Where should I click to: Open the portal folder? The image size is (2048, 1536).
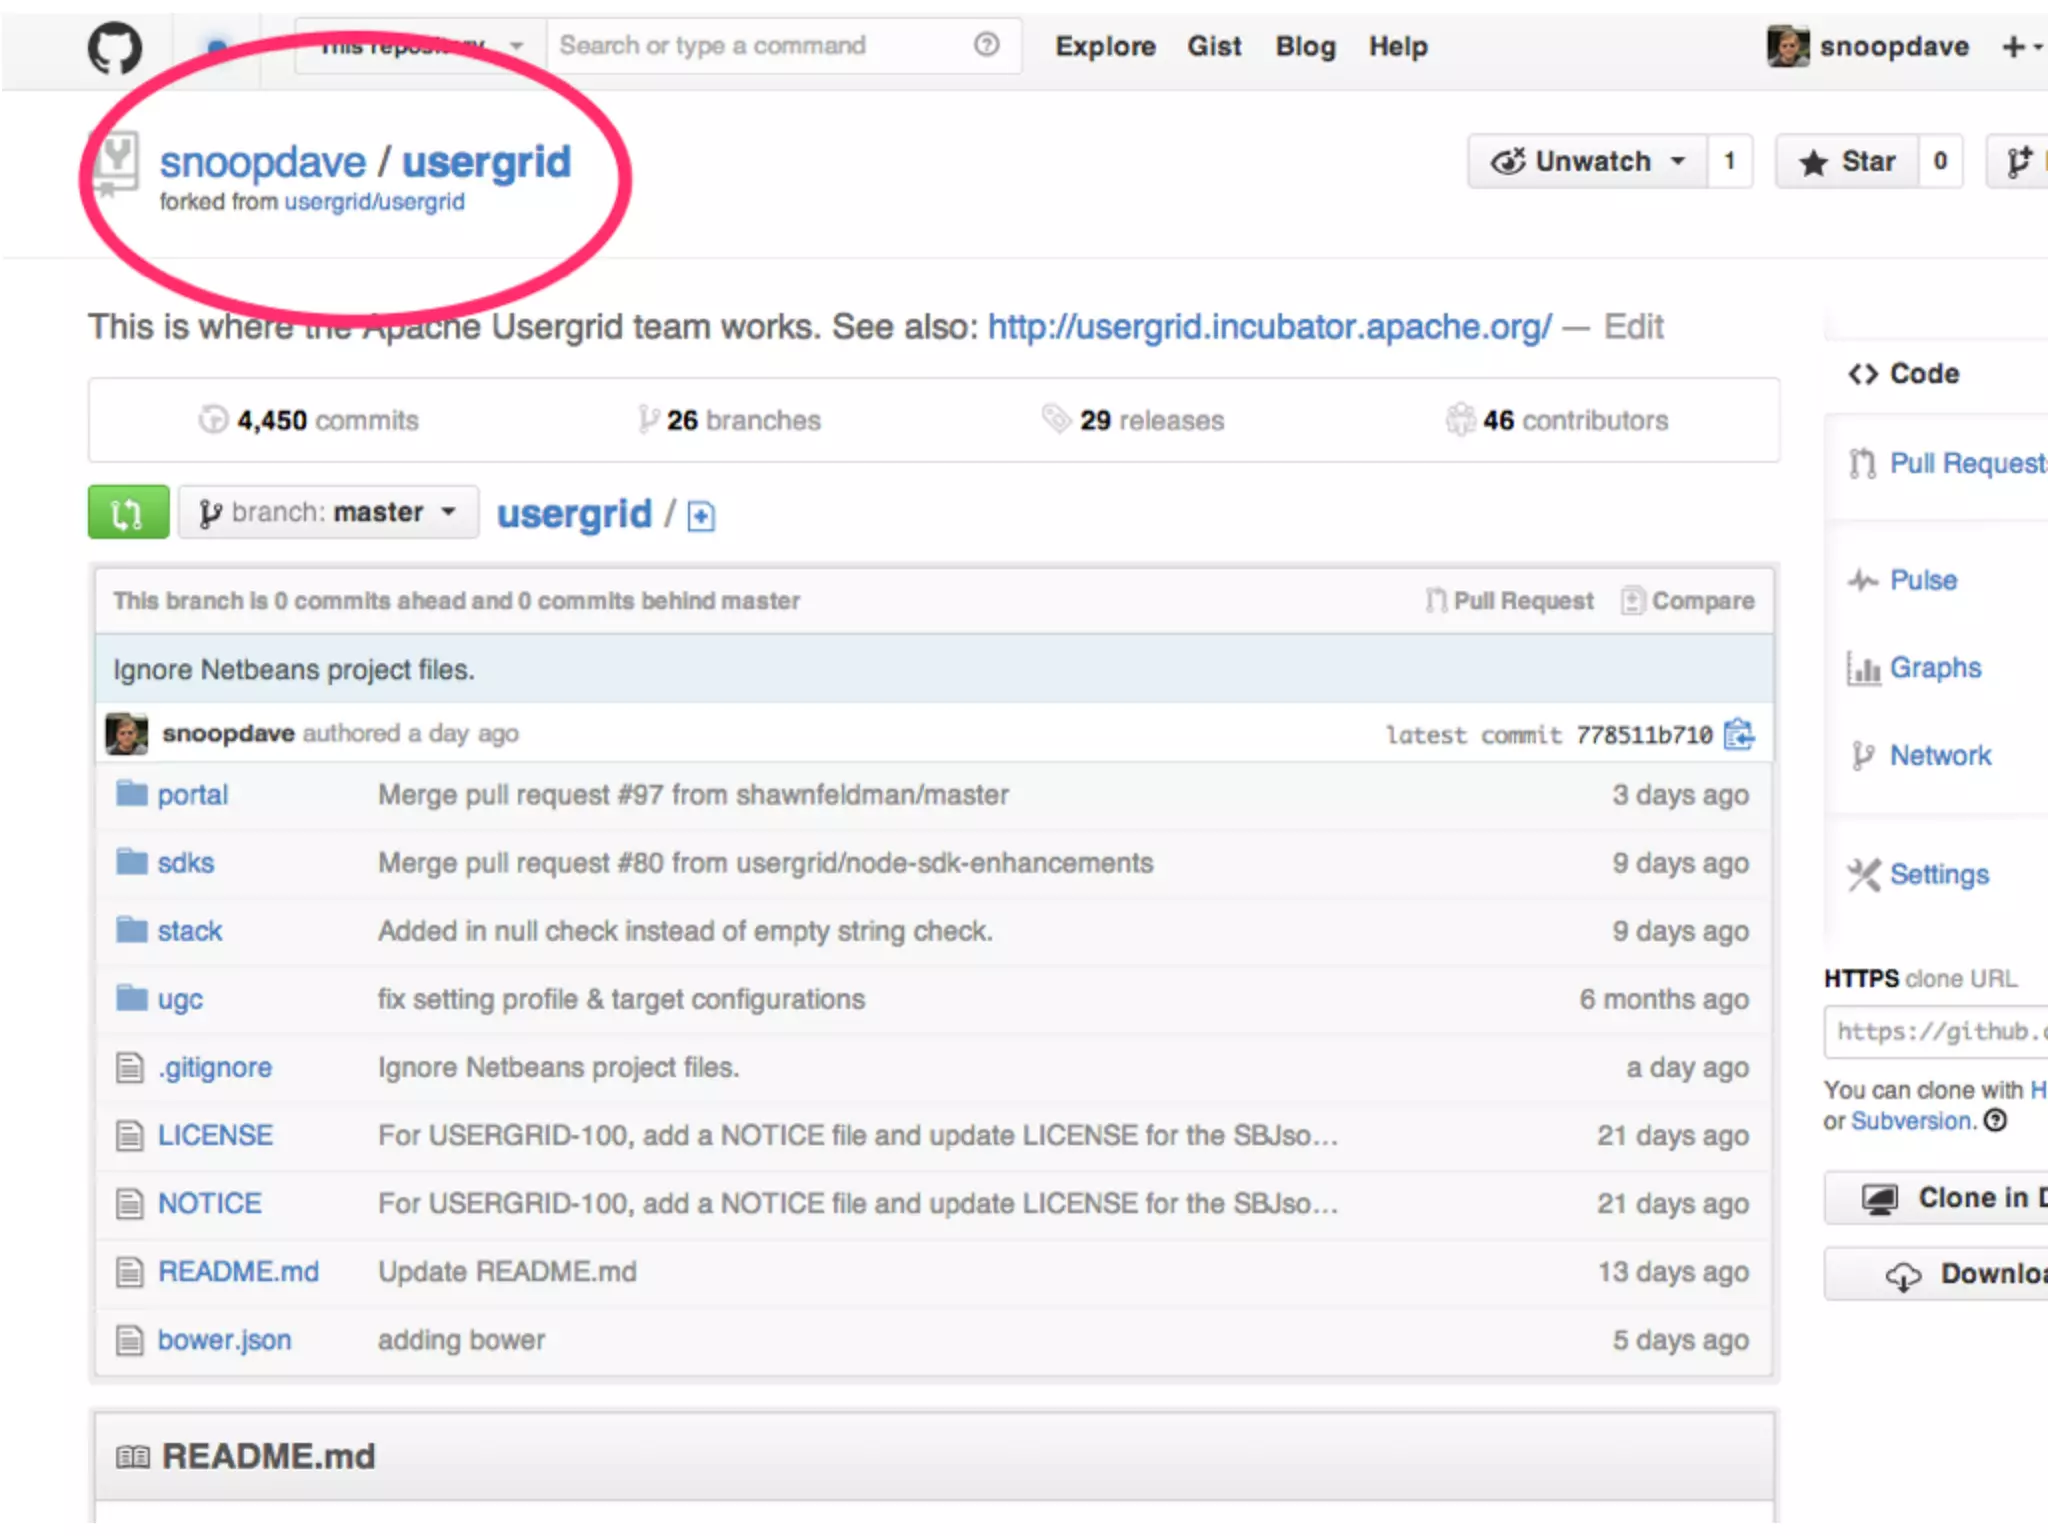pos(192,795)
